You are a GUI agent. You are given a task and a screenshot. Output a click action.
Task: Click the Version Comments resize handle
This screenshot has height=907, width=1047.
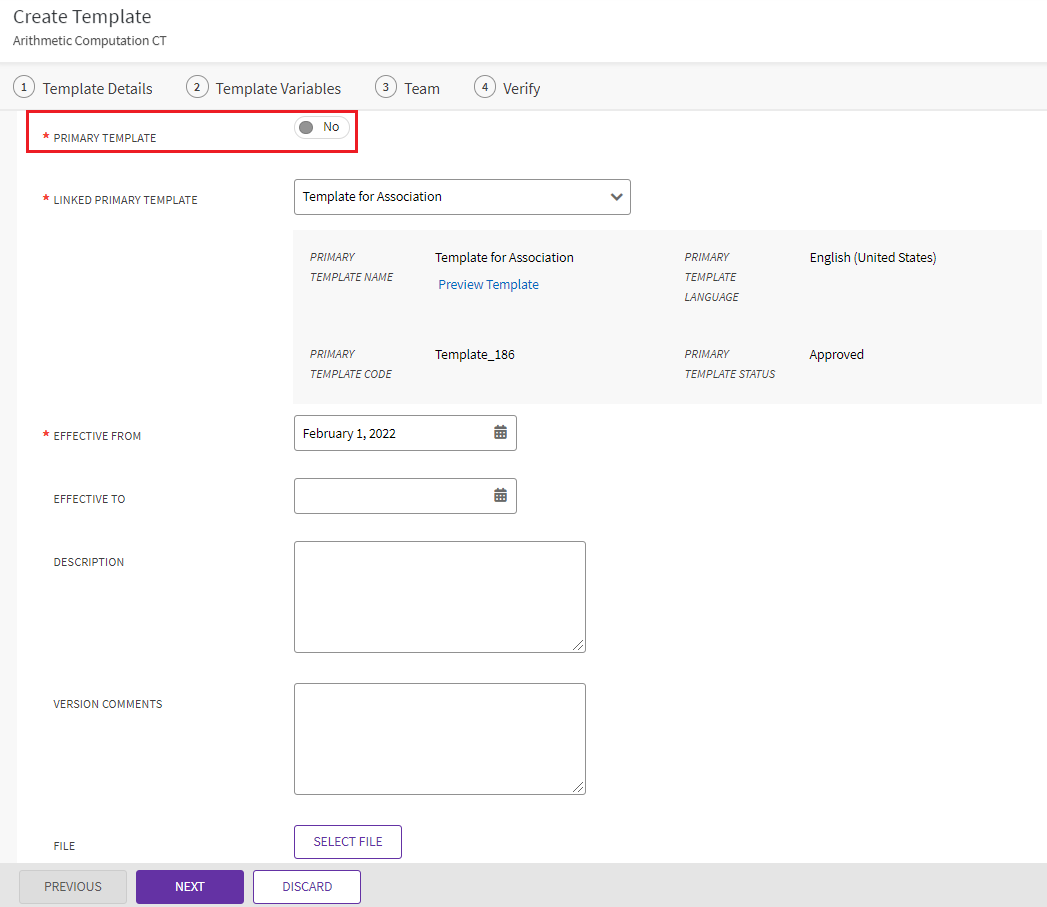[x=579, y=788]
